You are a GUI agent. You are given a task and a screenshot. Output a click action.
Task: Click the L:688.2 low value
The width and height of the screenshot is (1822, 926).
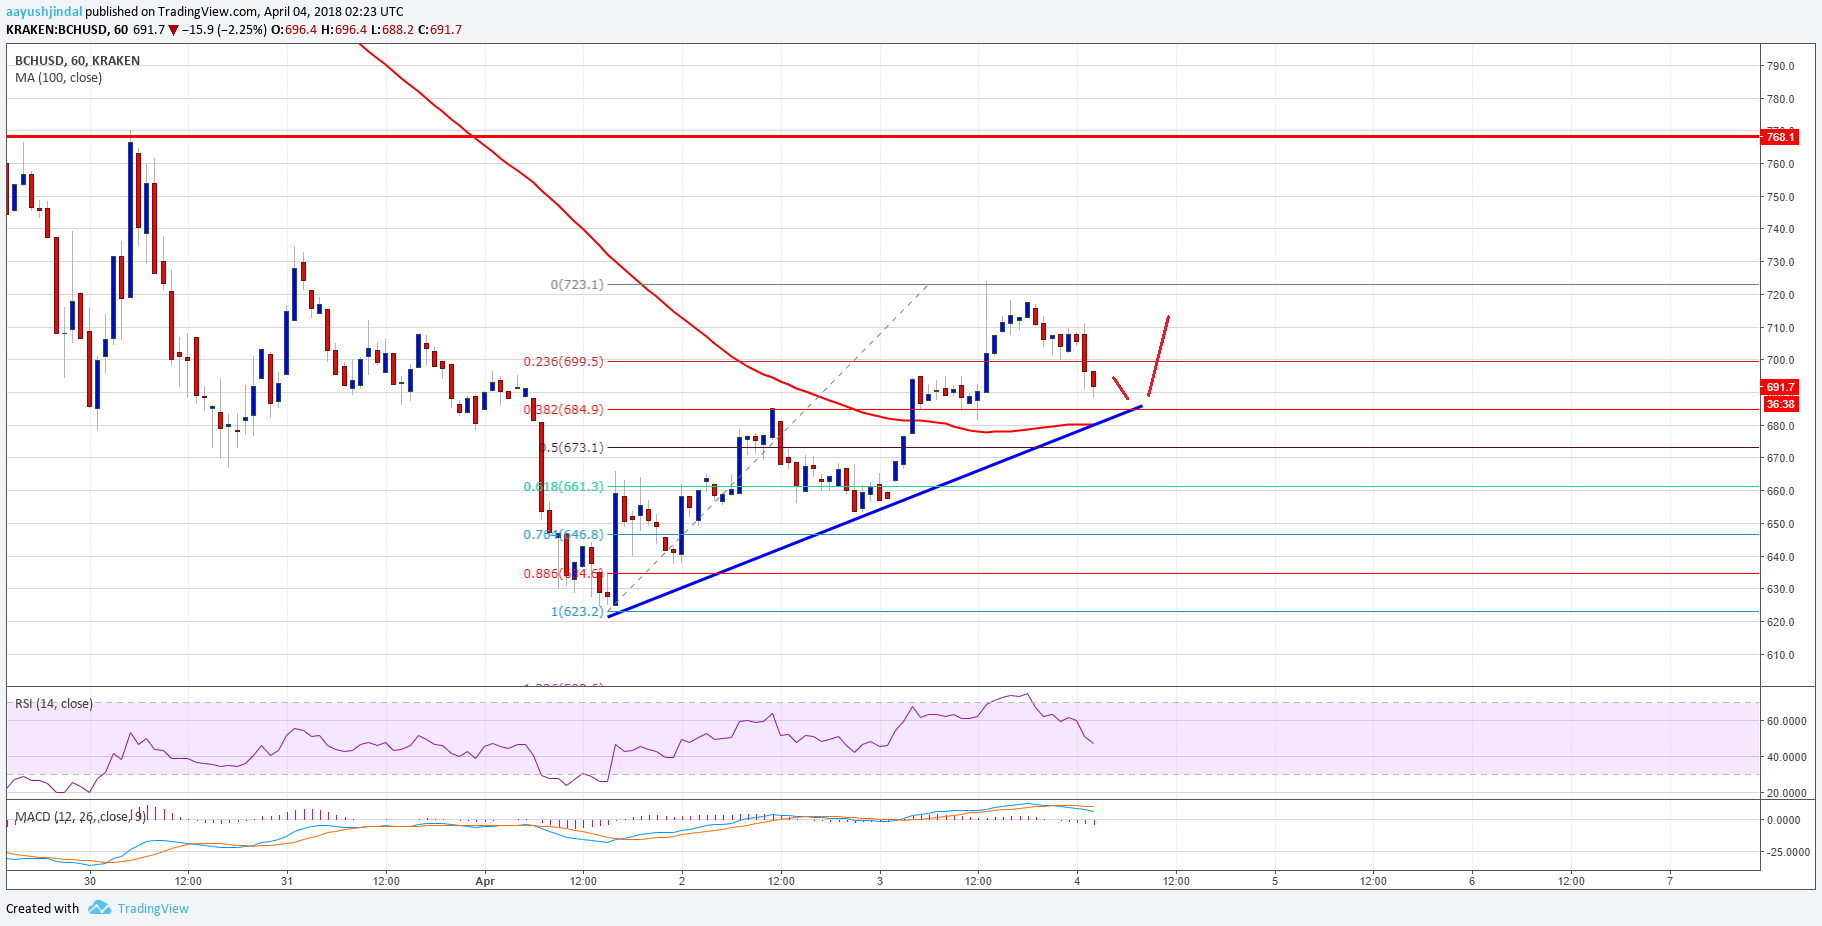[x=392, y=30]
